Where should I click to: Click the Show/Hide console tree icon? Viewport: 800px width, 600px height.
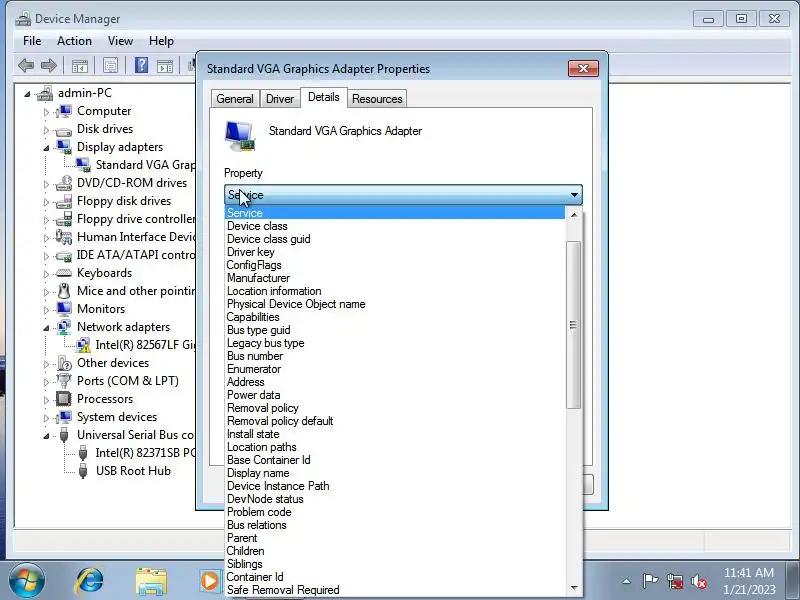(80, 65)
